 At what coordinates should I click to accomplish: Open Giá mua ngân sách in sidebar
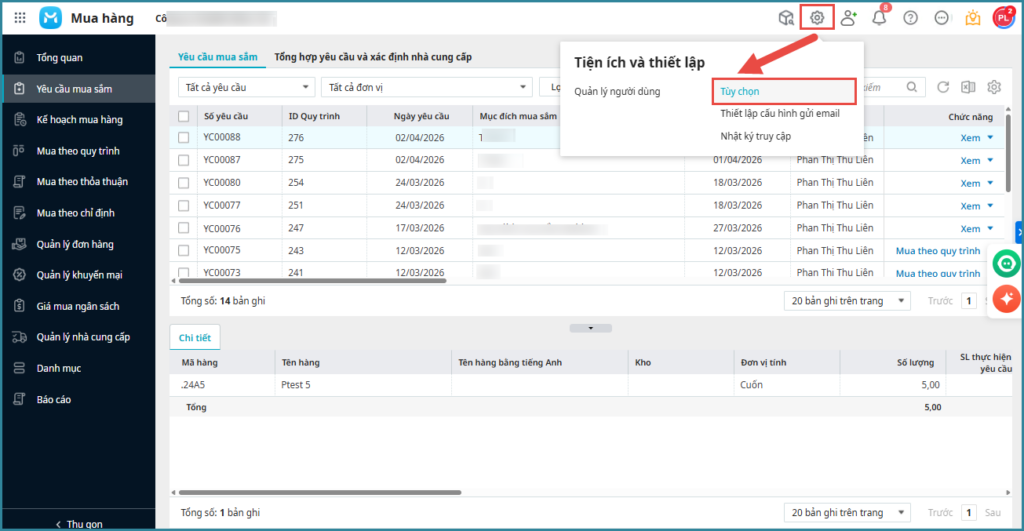pyautogui.click(x=78, y=306)
